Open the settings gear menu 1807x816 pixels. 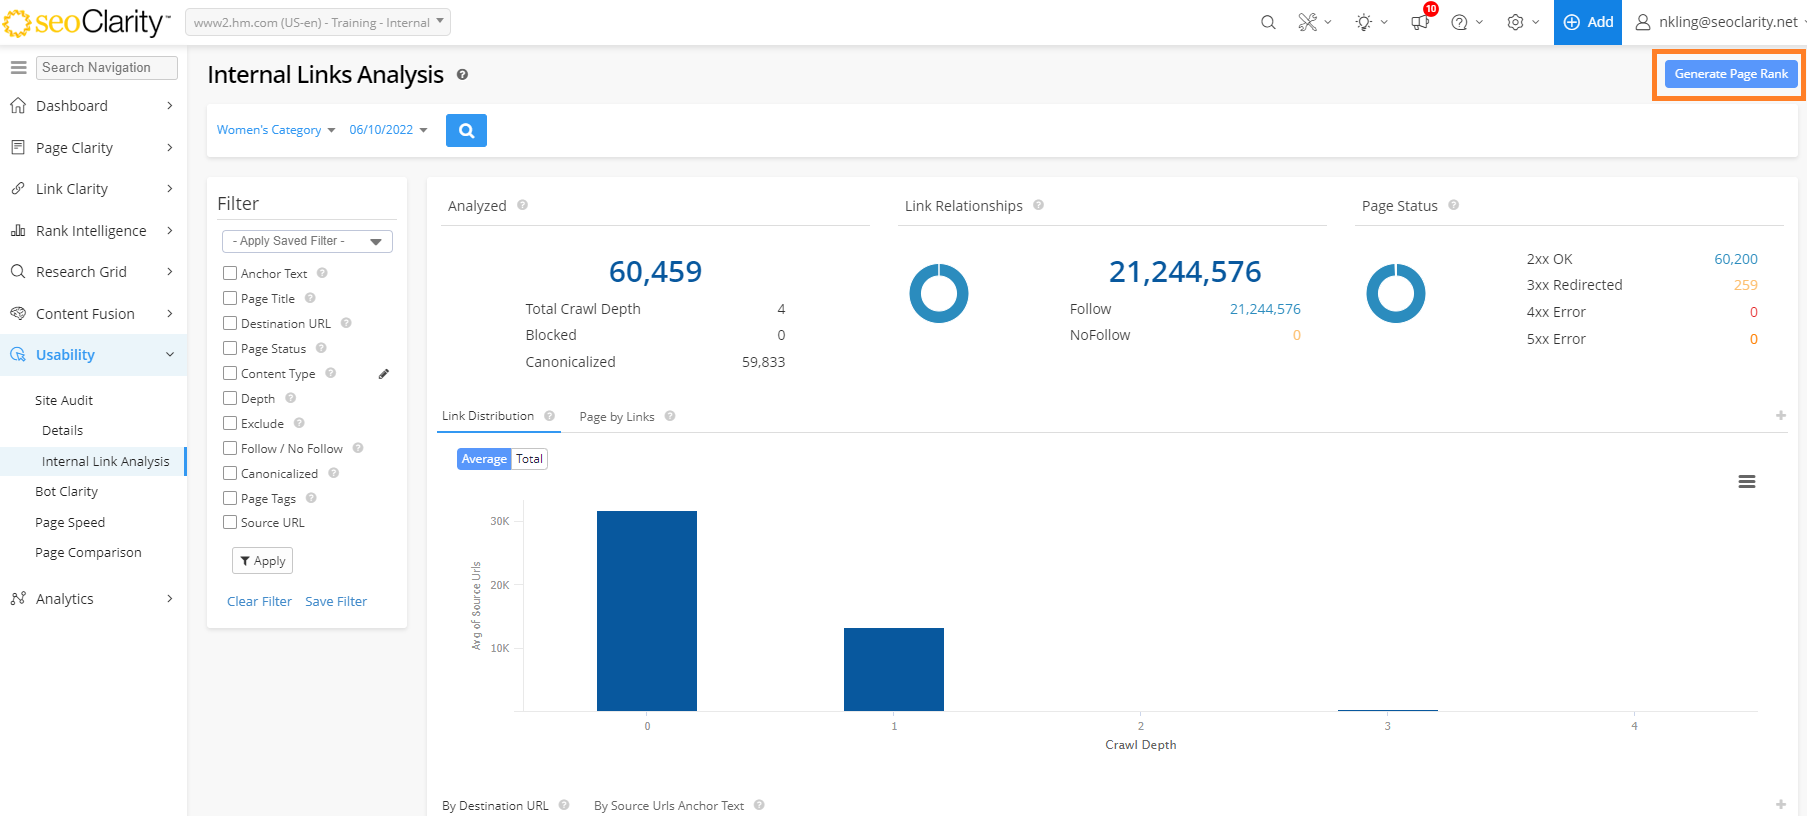click(1516, 22)
